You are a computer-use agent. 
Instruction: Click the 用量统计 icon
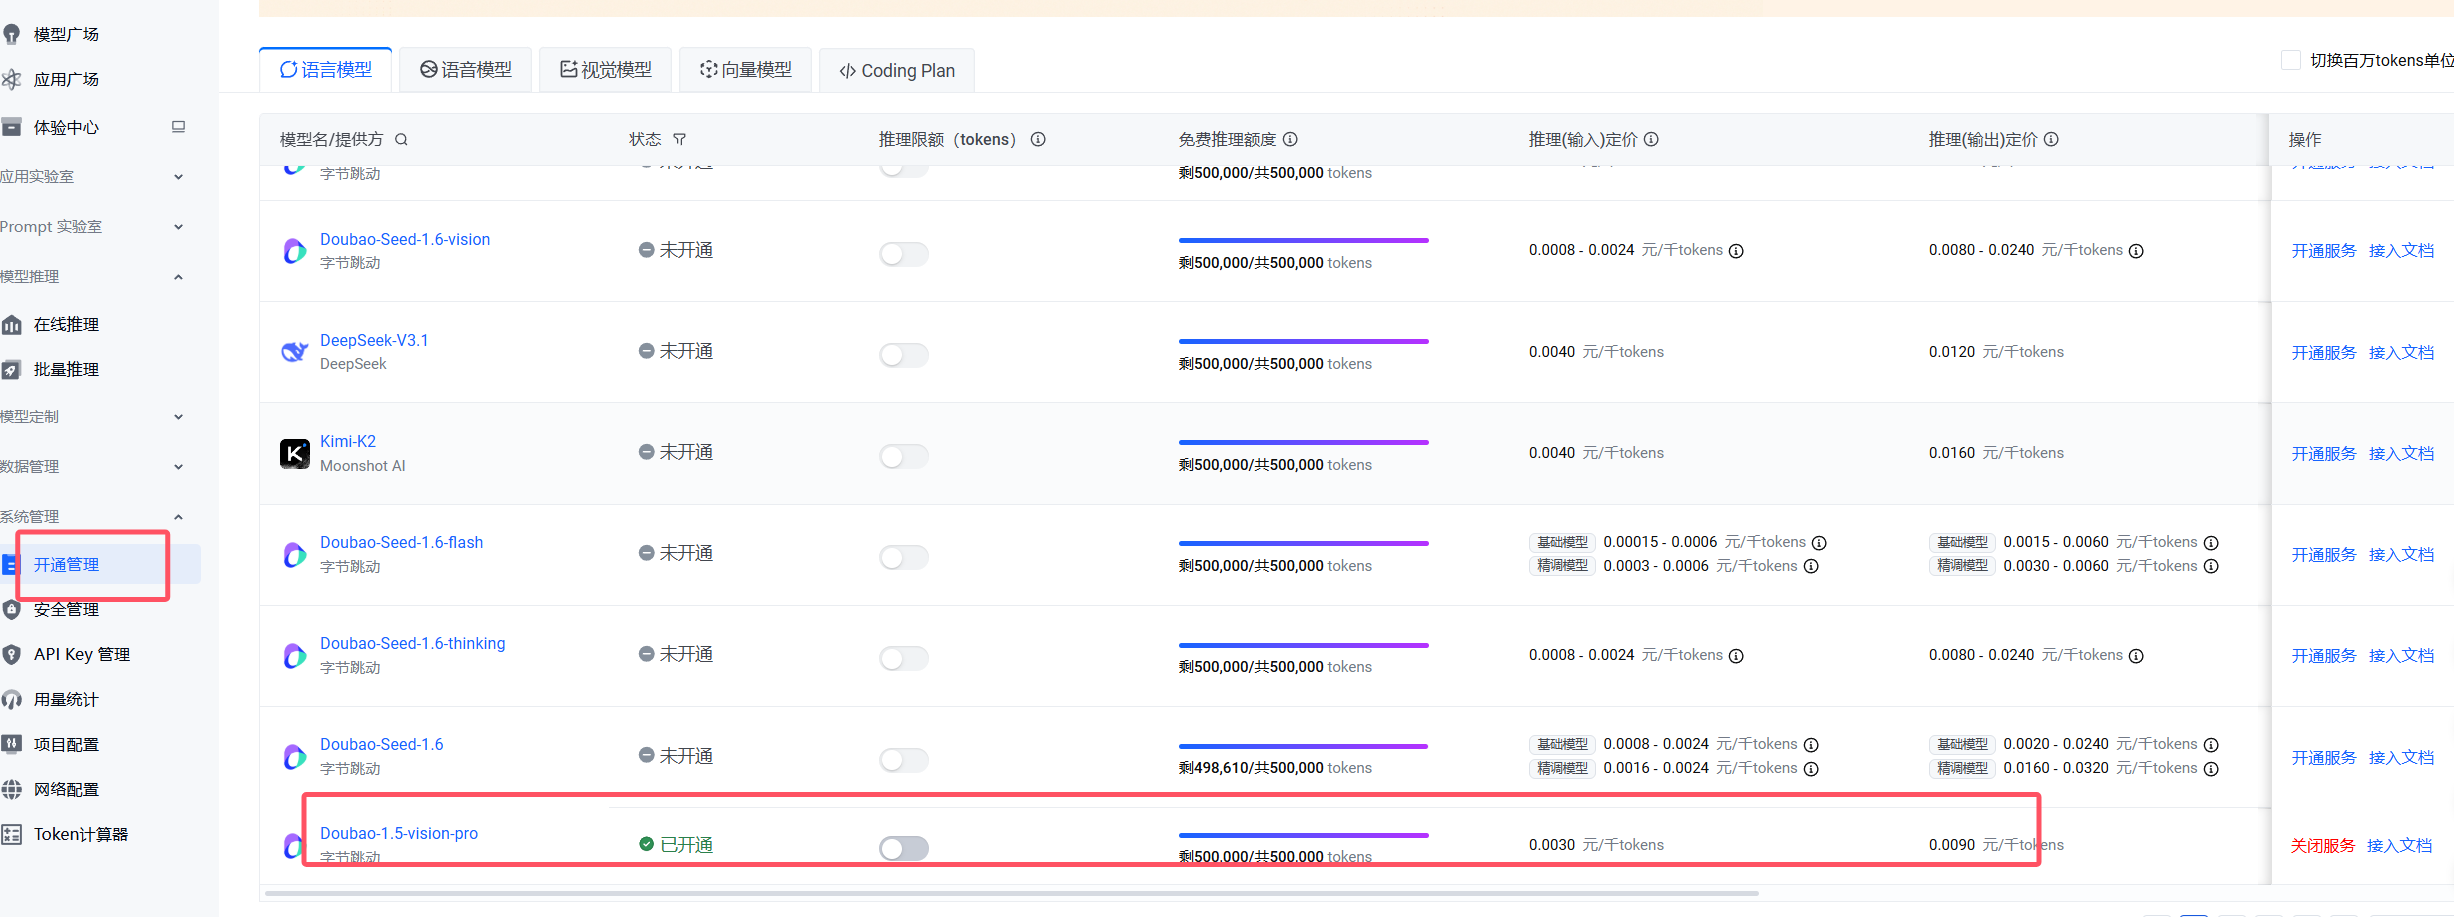click(x=12, y=700)
